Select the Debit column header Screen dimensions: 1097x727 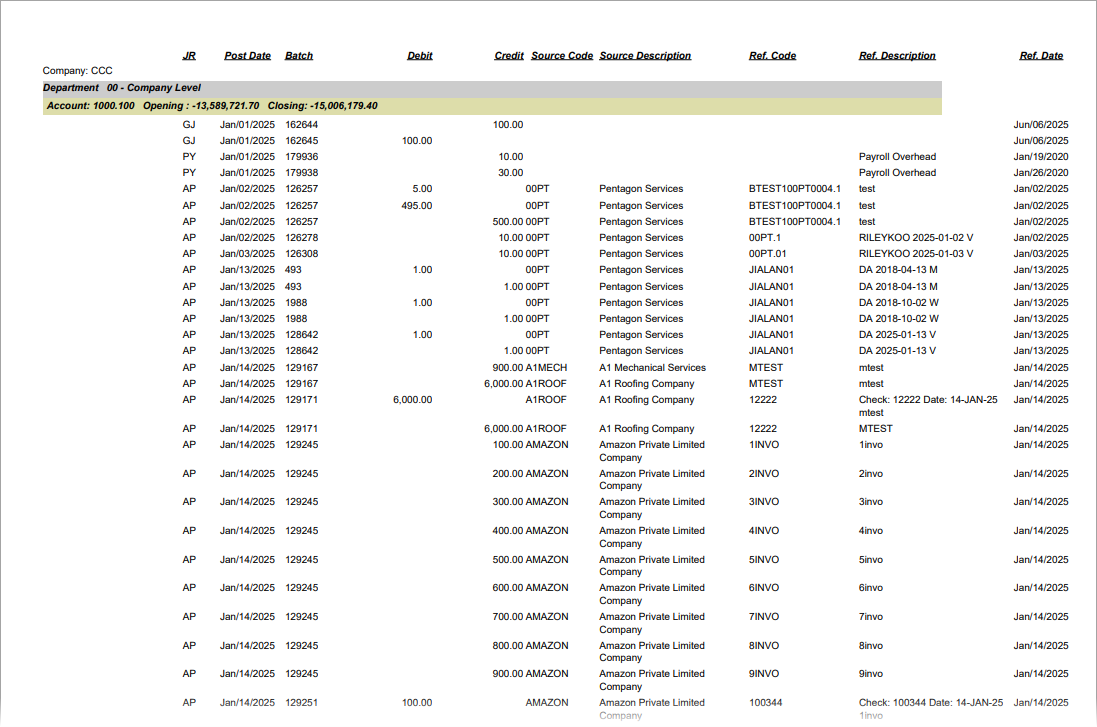tap(420, 56)
